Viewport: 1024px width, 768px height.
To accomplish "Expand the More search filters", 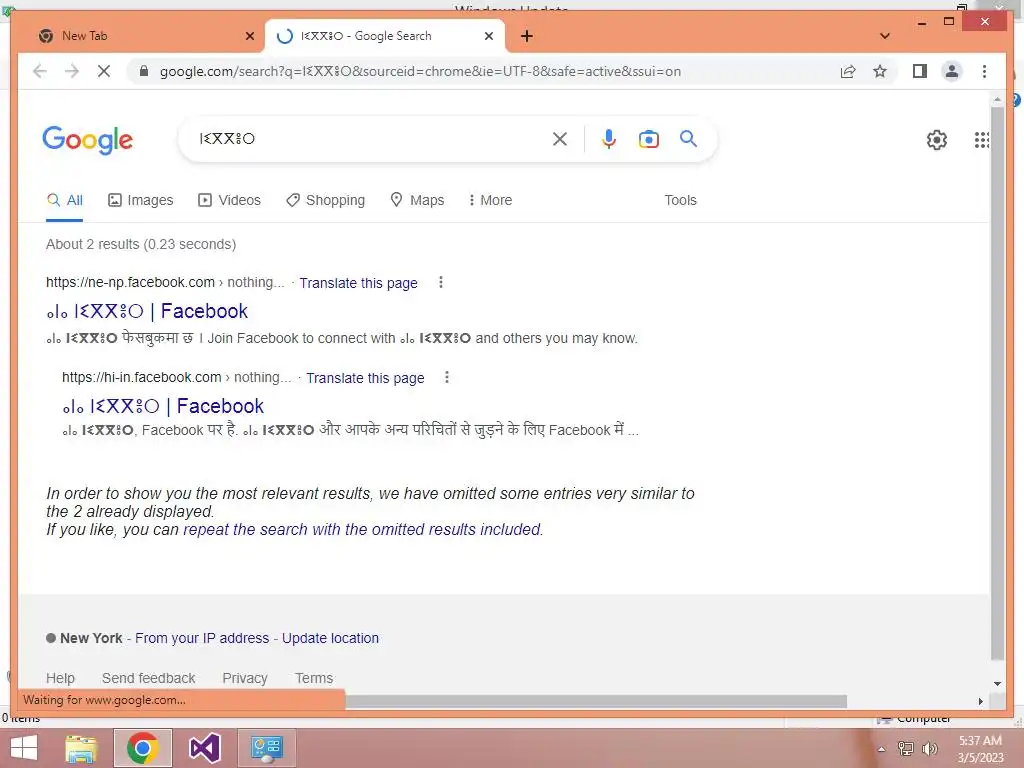I will pyautogui.click(x=490, y=200).
